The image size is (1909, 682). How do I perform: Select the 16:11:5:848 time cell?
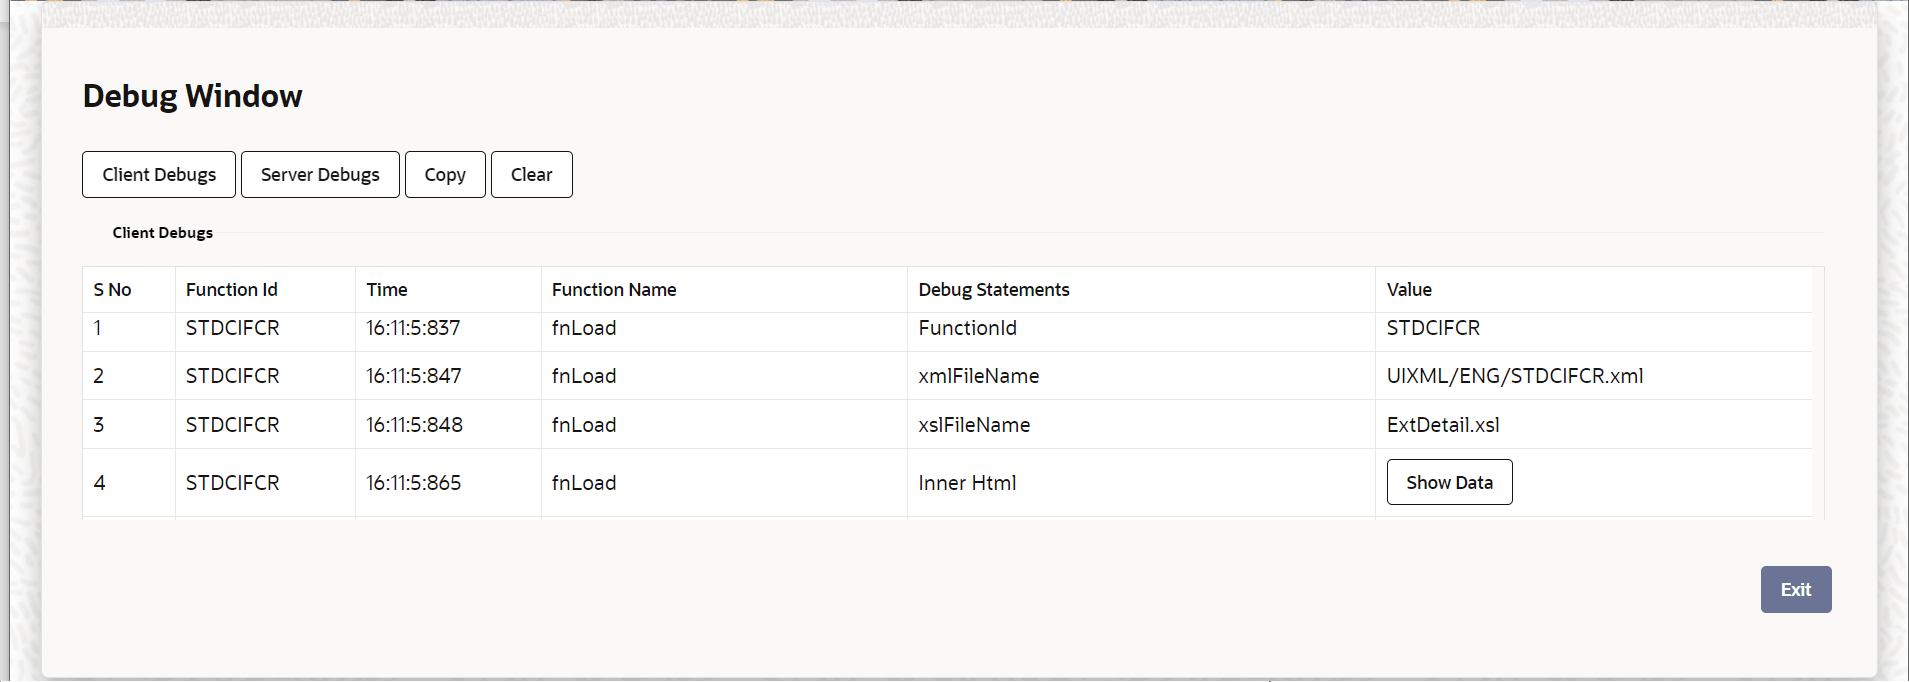(x=414, y=425)
